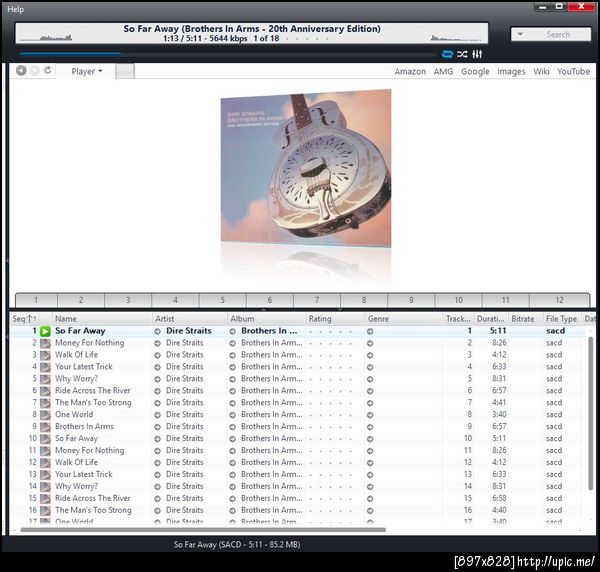Image resolution: width=600 pixels, height=572 pixels.
Task: Set rating stars for So Far Away row 1
Action: click(x=331, y=331)
